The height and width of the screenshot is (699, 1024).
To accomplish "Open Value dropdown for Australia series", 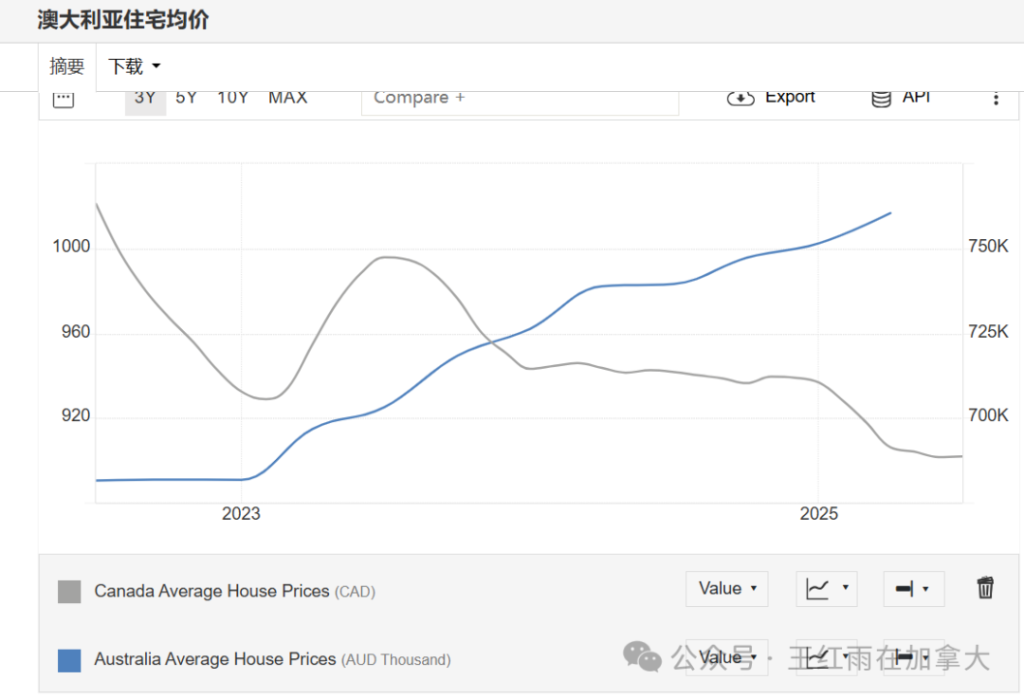I will click(x=726, y=657).
